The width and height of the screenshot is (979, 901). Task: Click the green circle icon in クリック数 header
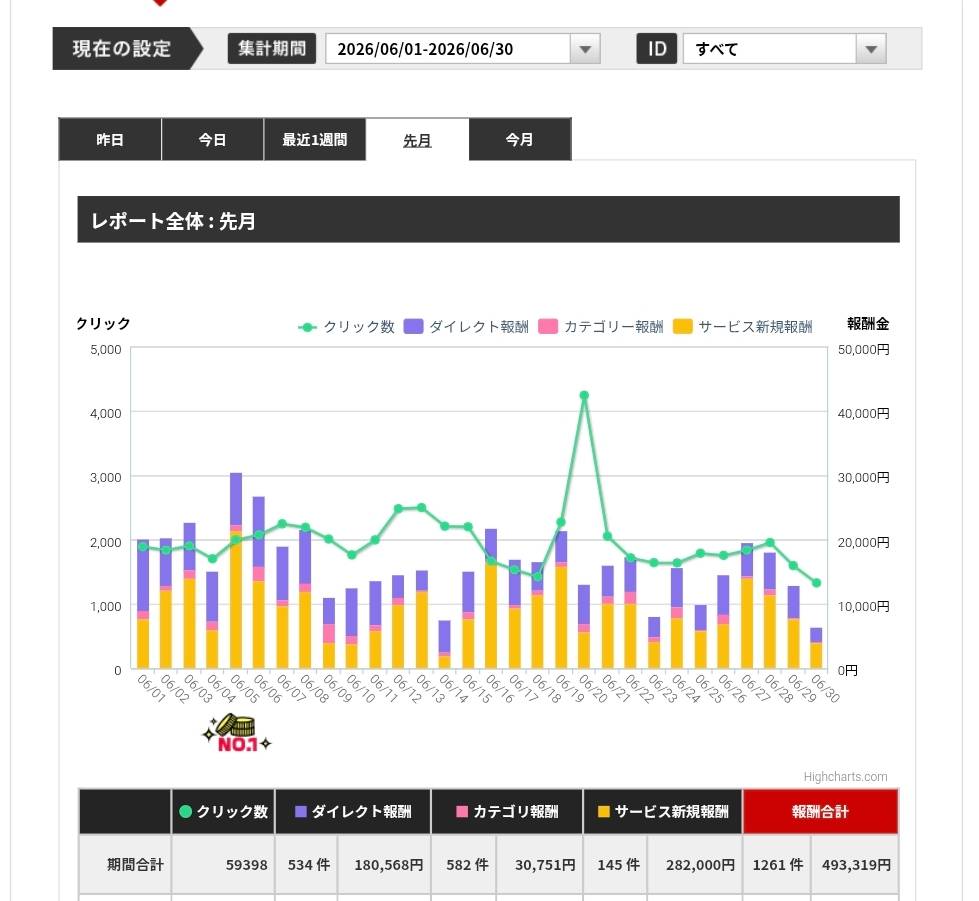[185, 811]
